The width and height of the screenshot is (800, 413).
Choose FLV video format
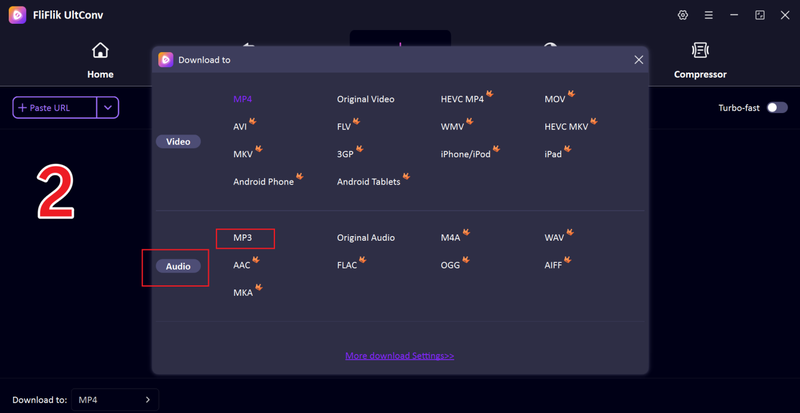click(344, 127)
